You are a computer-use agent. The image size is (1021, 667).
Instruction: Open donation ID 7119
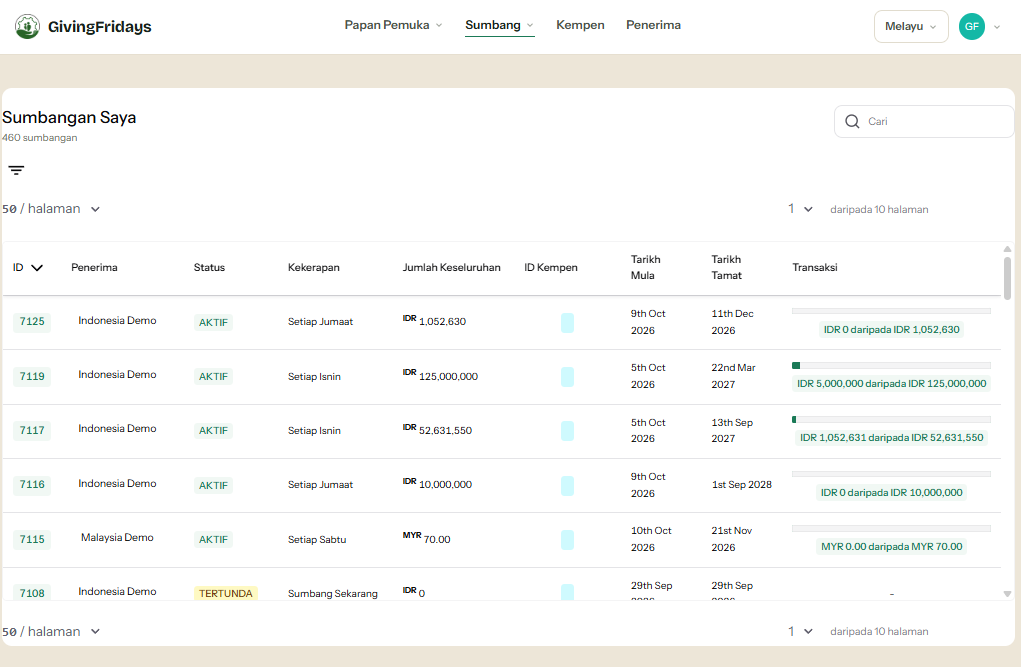click(32, 376)
